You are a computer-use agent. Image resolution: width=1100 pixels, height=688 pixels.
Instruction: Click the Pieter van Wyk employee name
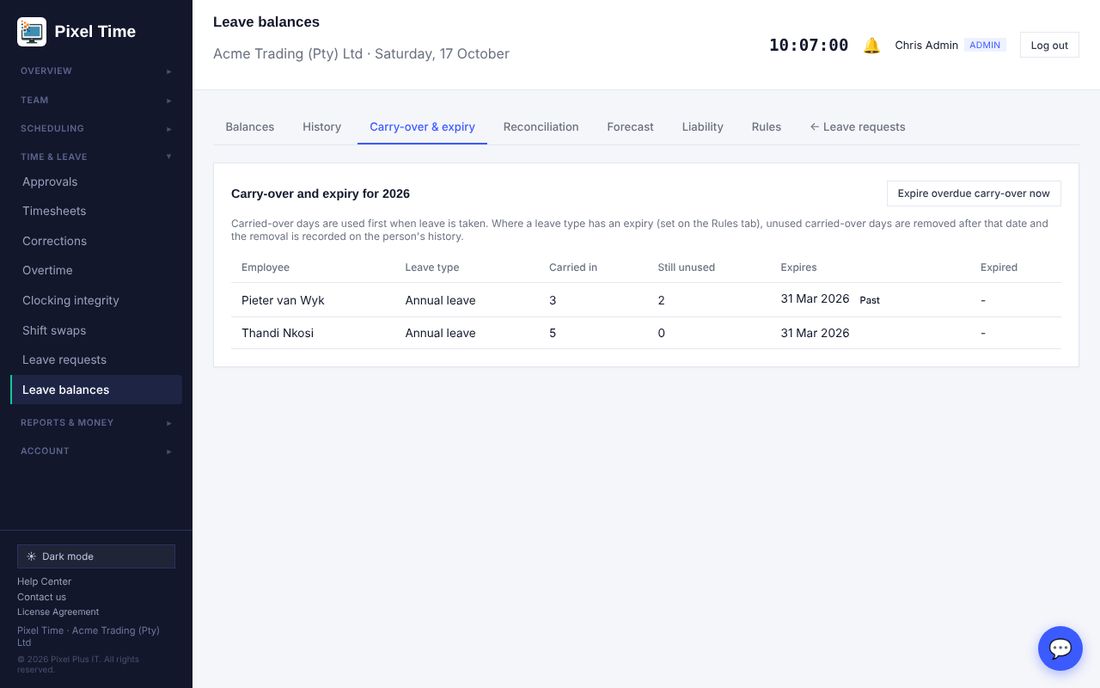[283, 300]
